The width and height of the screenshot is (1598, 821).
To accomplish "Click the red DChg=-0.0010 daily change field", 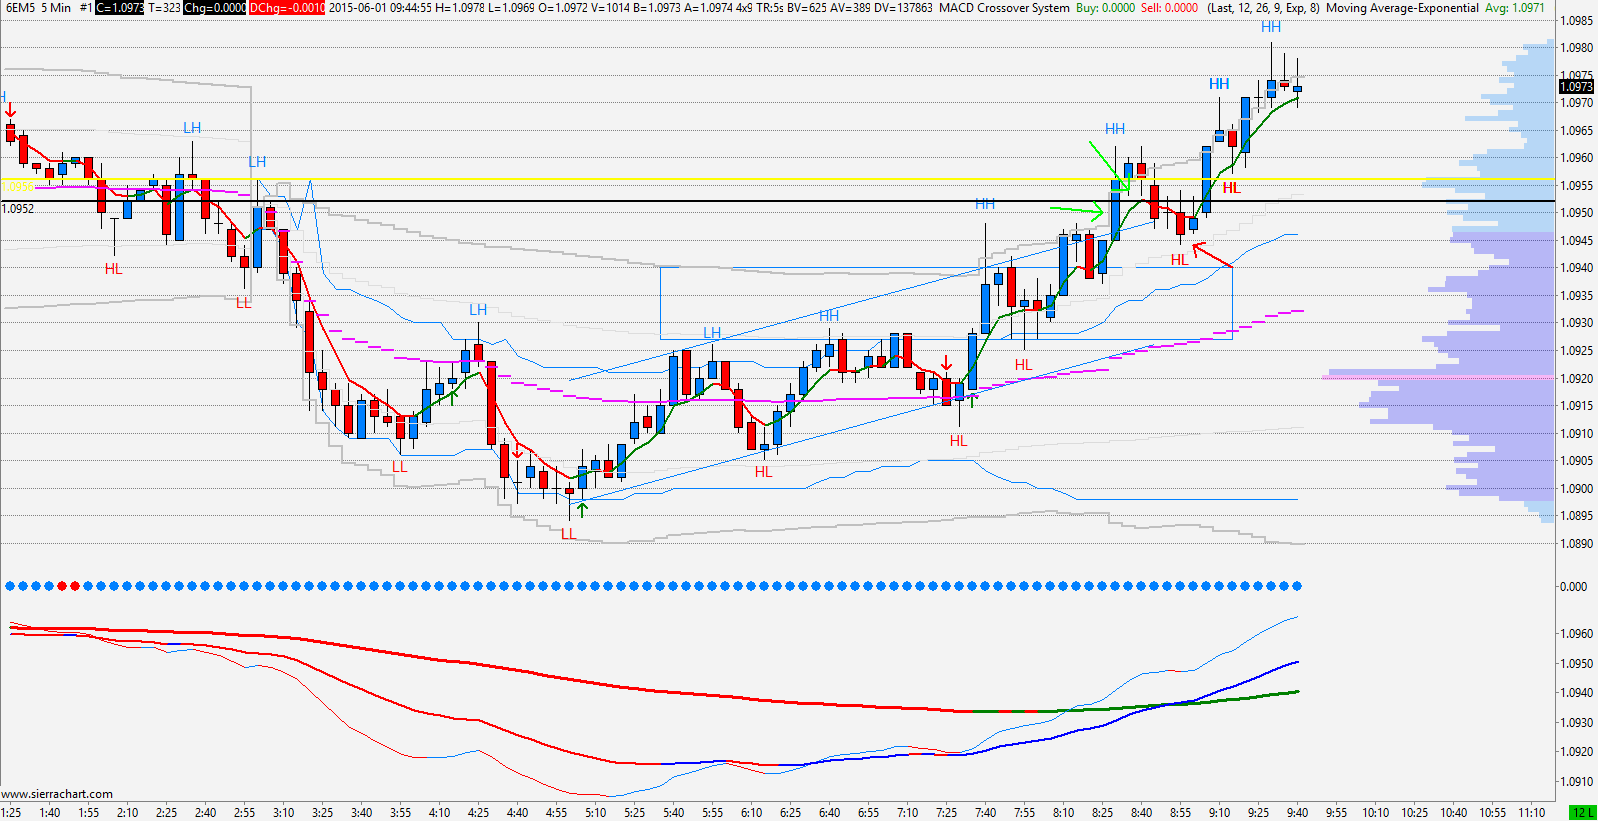I will coord(287,8).
